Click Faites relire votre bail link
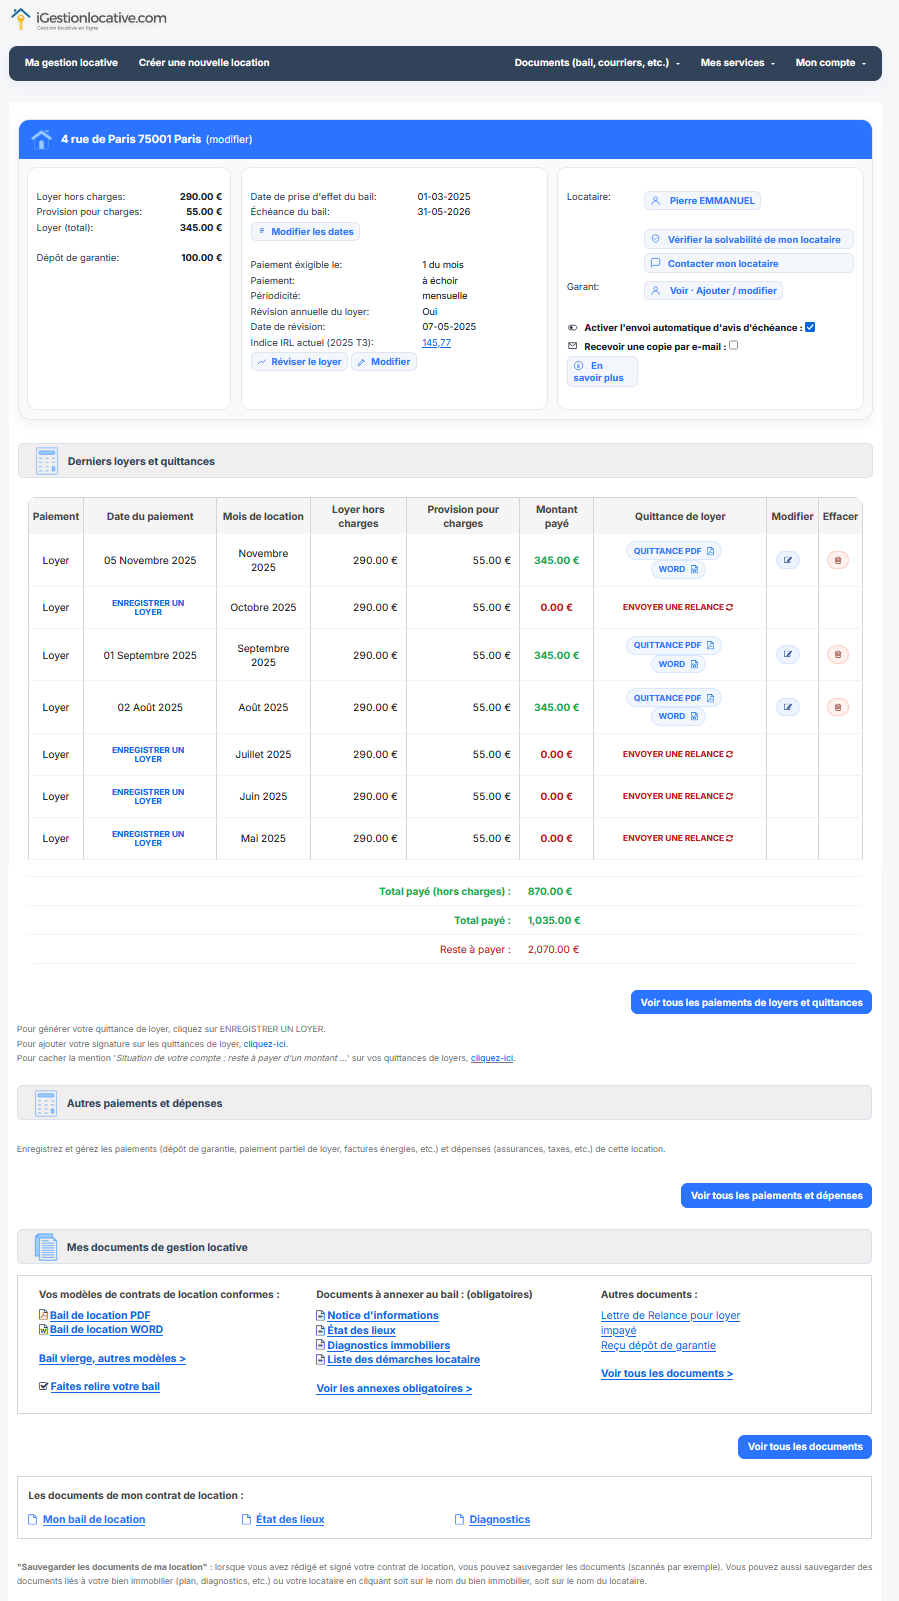Image resolution: width=899 pixels, height=1601 pixels. coord(105,1387)
